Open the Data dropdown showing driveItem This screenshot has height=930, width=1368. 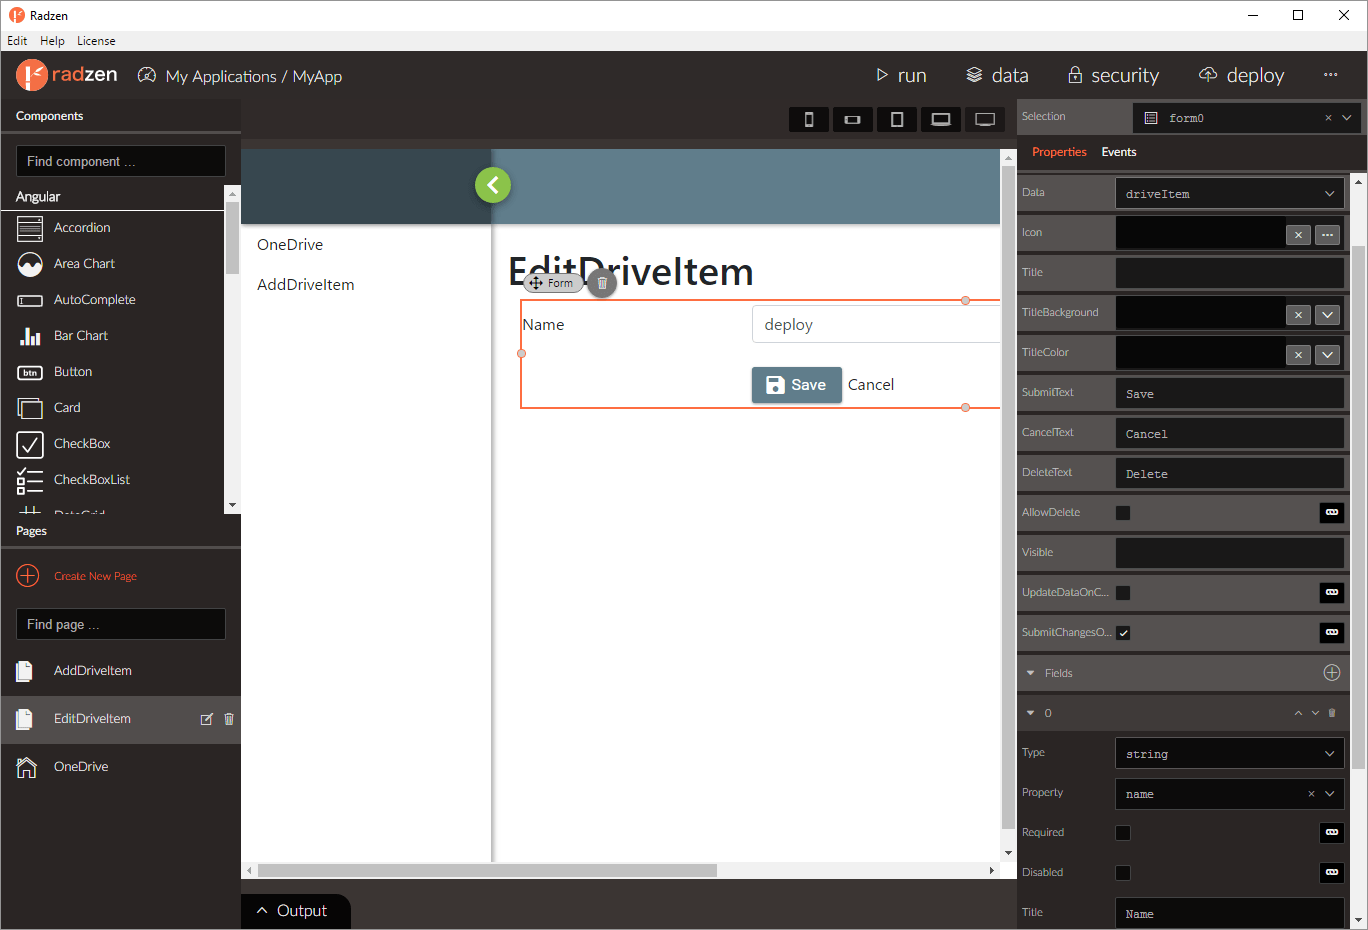point(1229,194)
